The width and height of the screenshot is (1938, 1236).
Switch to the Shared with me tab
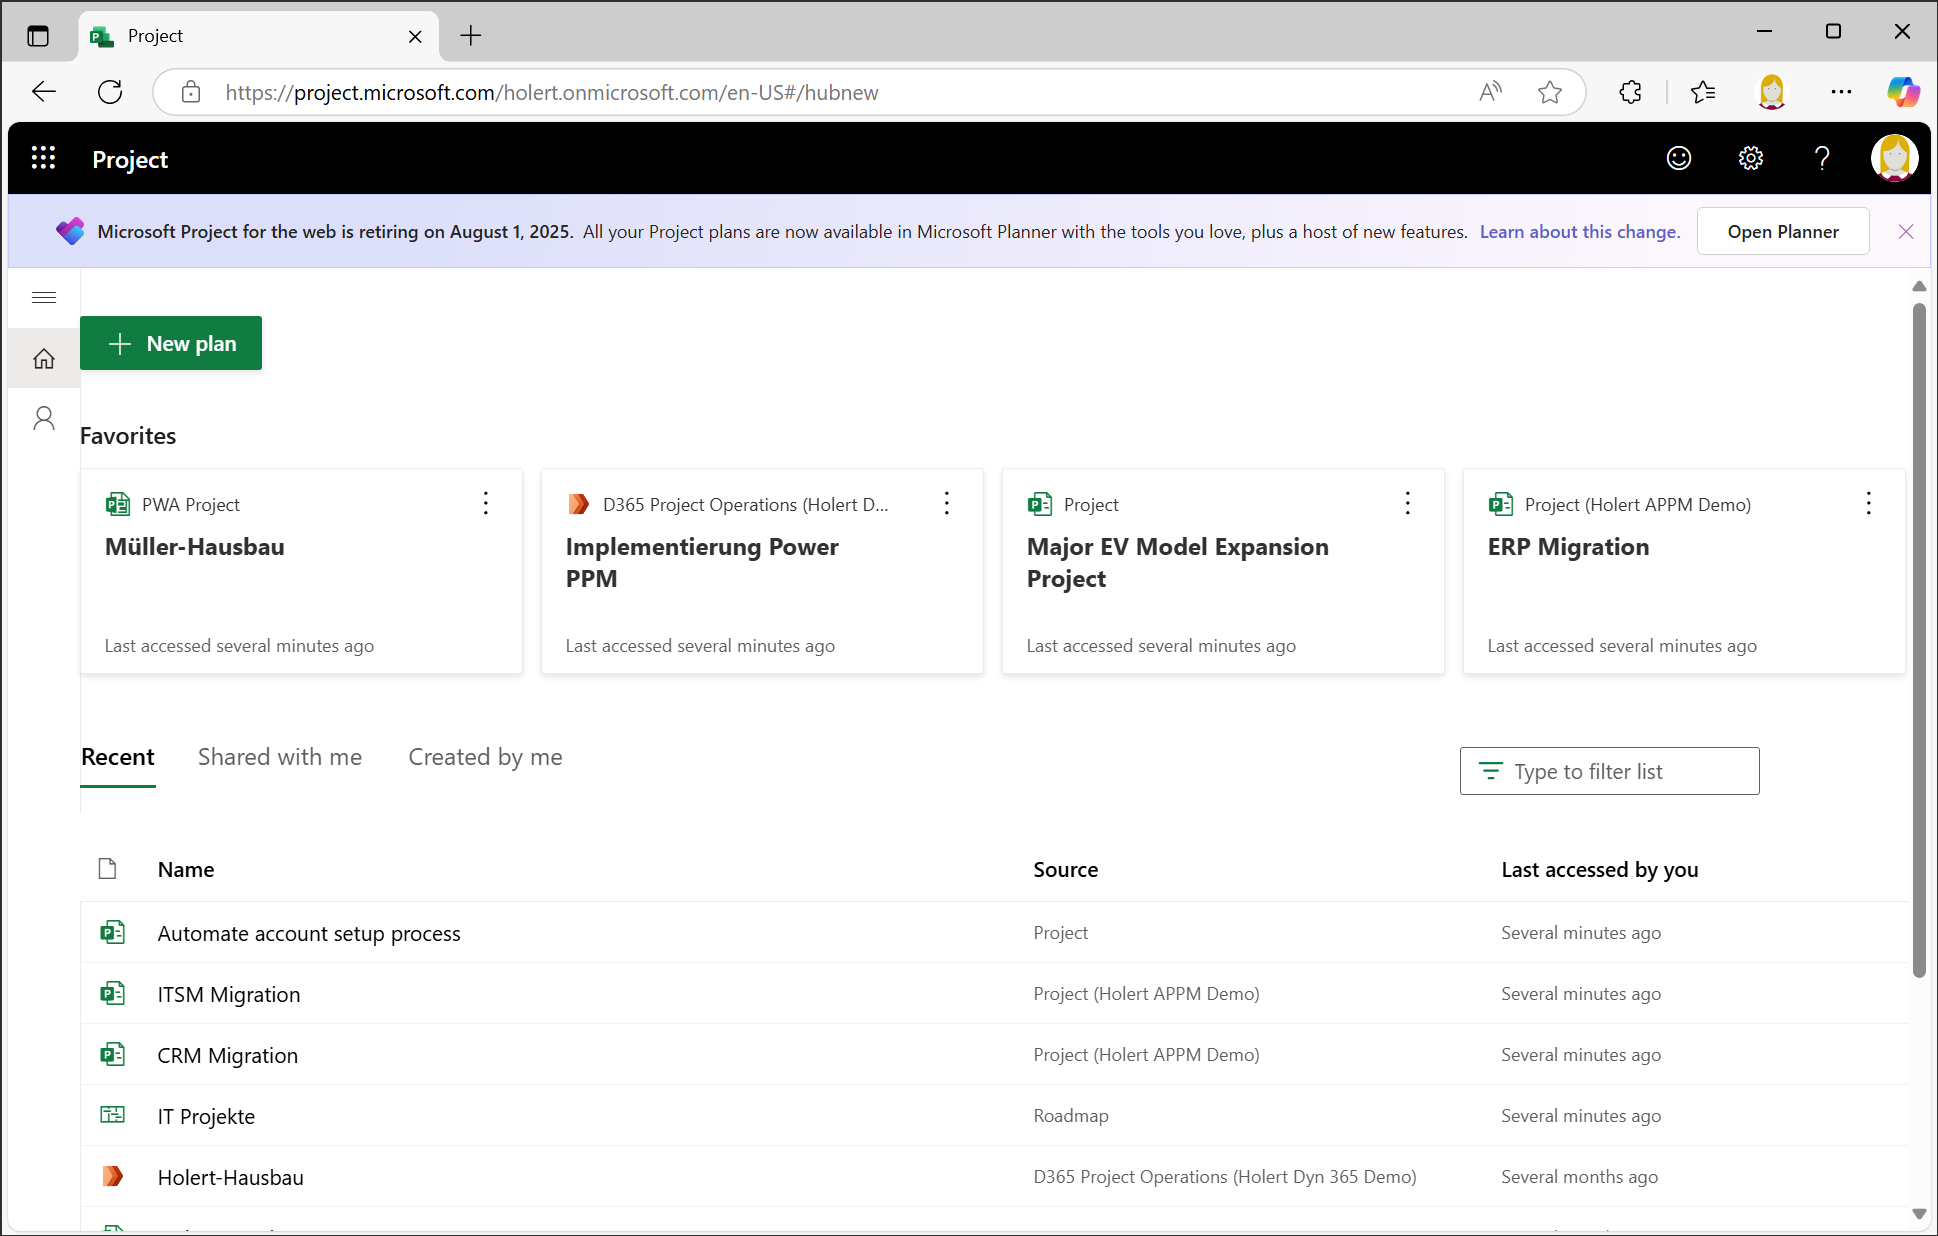(x=280, y=757)
